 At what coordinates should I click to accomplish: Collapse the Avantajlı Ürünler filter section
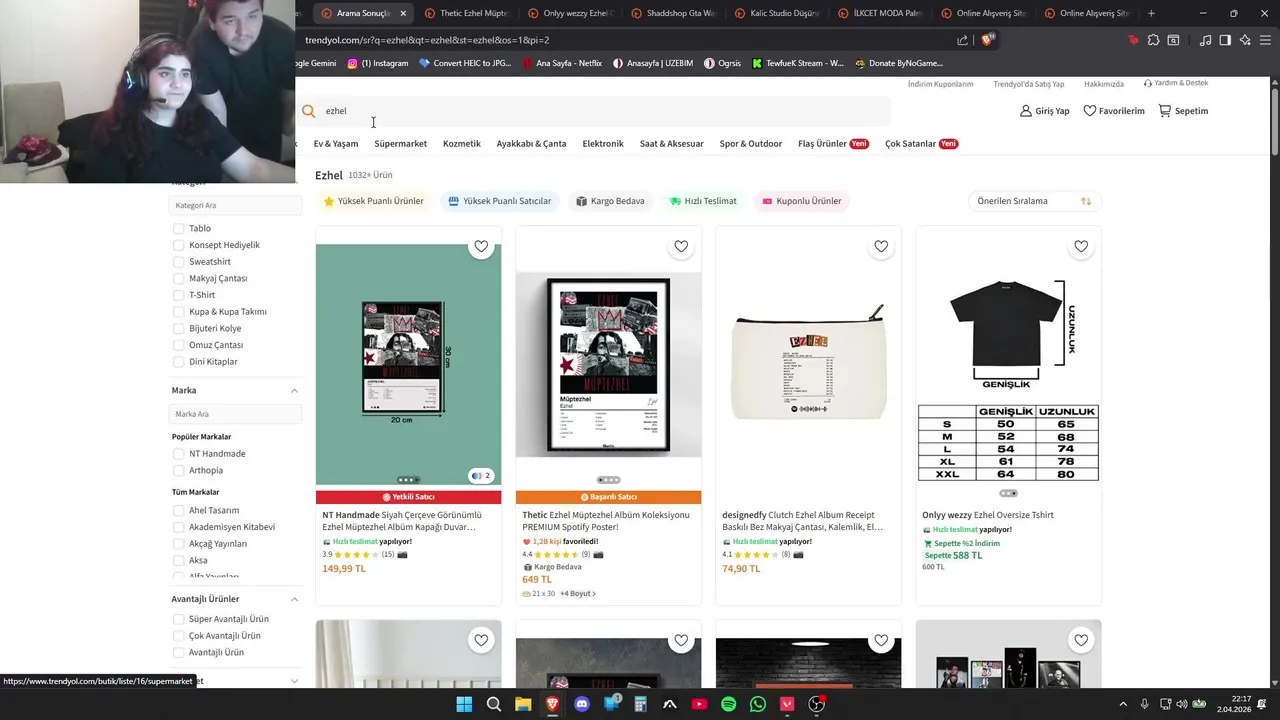click(x=294, y=599)
